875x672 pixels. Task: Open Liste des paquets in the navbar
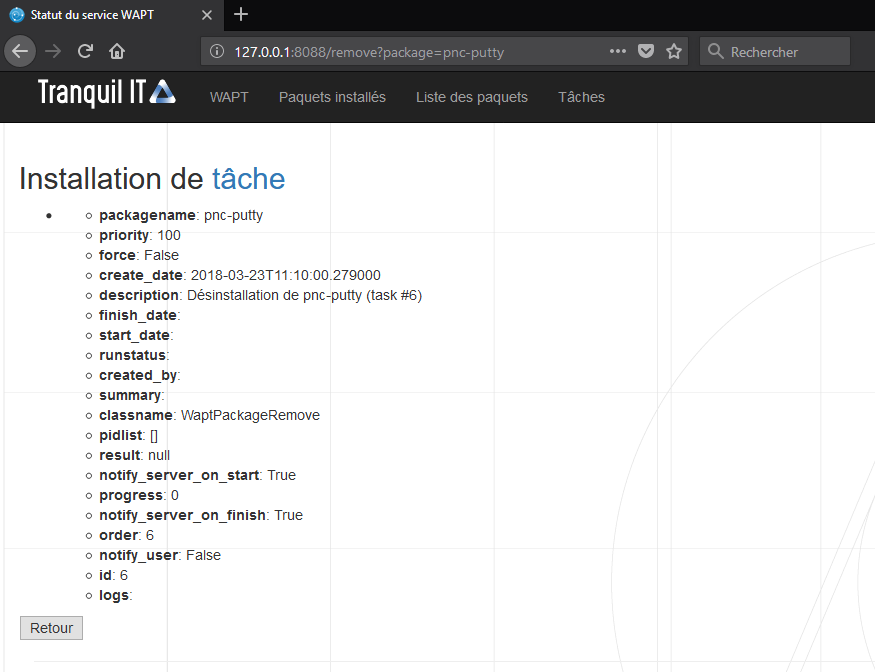(472, 97)
